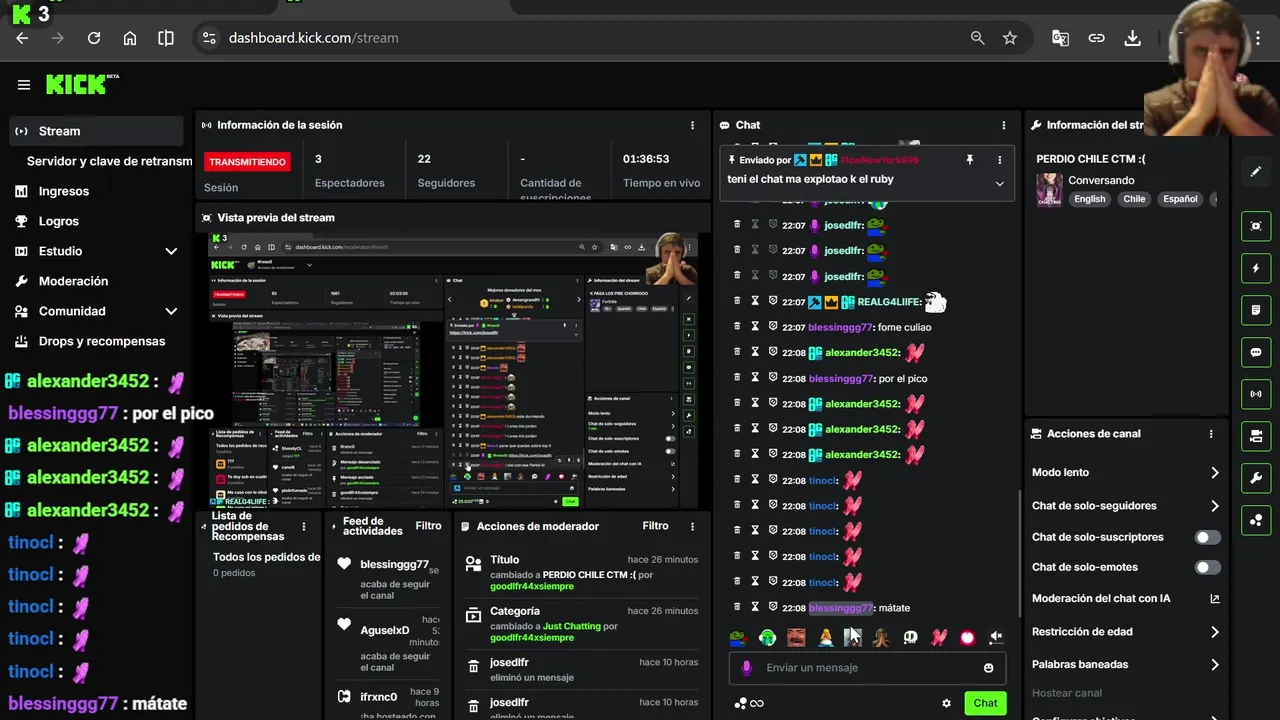This screenshot has height=720, width=1280.
Task: Toggle Chat de solo-suscriptores switch
Action: tap(1208, 537)
